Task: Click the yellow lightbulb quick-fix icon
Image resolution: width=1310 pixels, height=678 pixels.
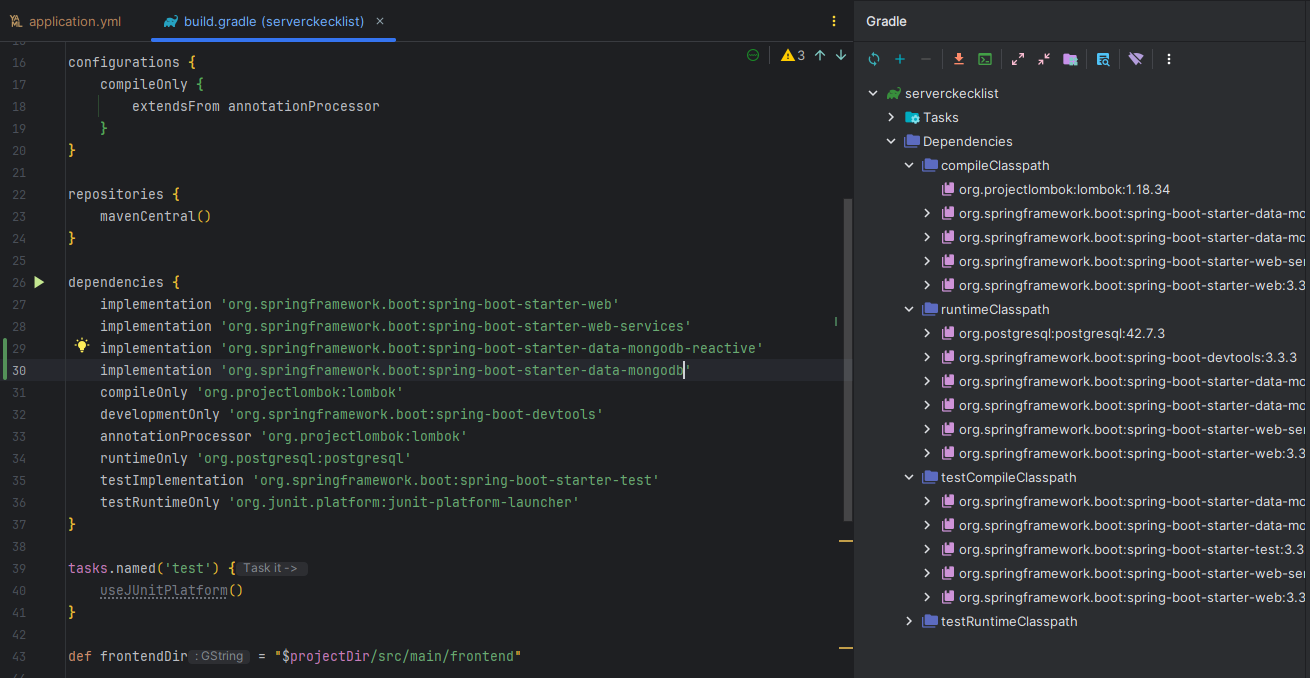Action: click(x=82, y=346)
